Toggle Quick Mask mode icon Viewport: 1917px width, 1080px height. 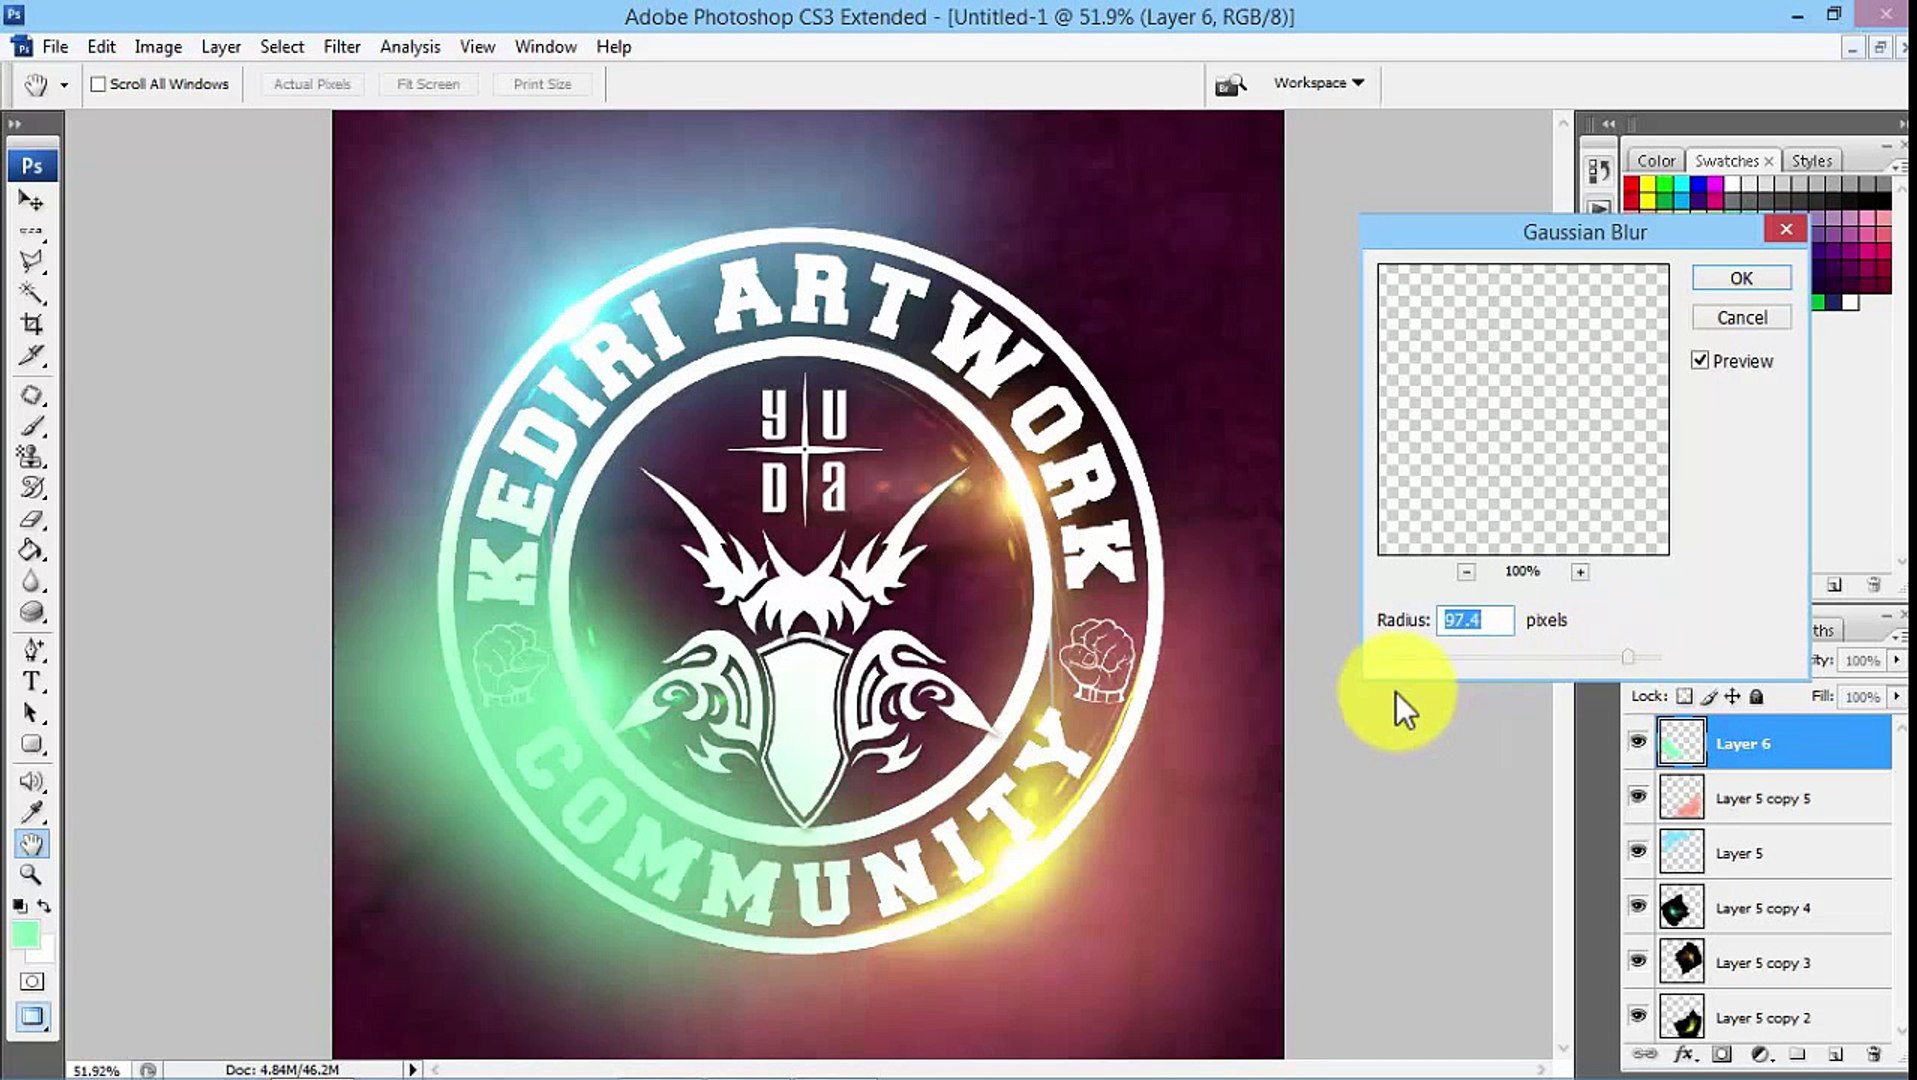point(32,982)
